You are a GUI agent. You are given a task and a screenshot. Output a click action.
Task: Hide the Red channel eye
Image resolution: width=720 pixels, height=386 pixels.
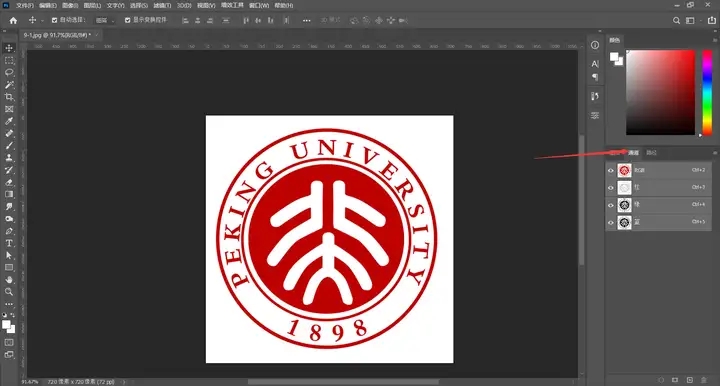pyautogui.click(x=611, y=188)
